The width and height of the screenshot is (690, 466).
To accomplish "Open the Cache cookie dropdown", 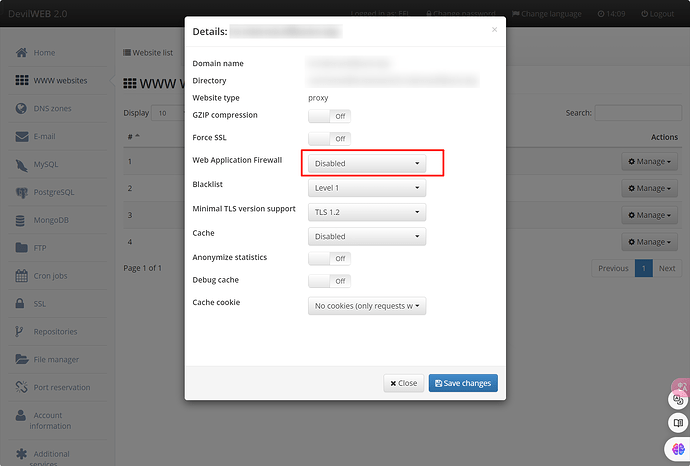I will coord(367,306).
